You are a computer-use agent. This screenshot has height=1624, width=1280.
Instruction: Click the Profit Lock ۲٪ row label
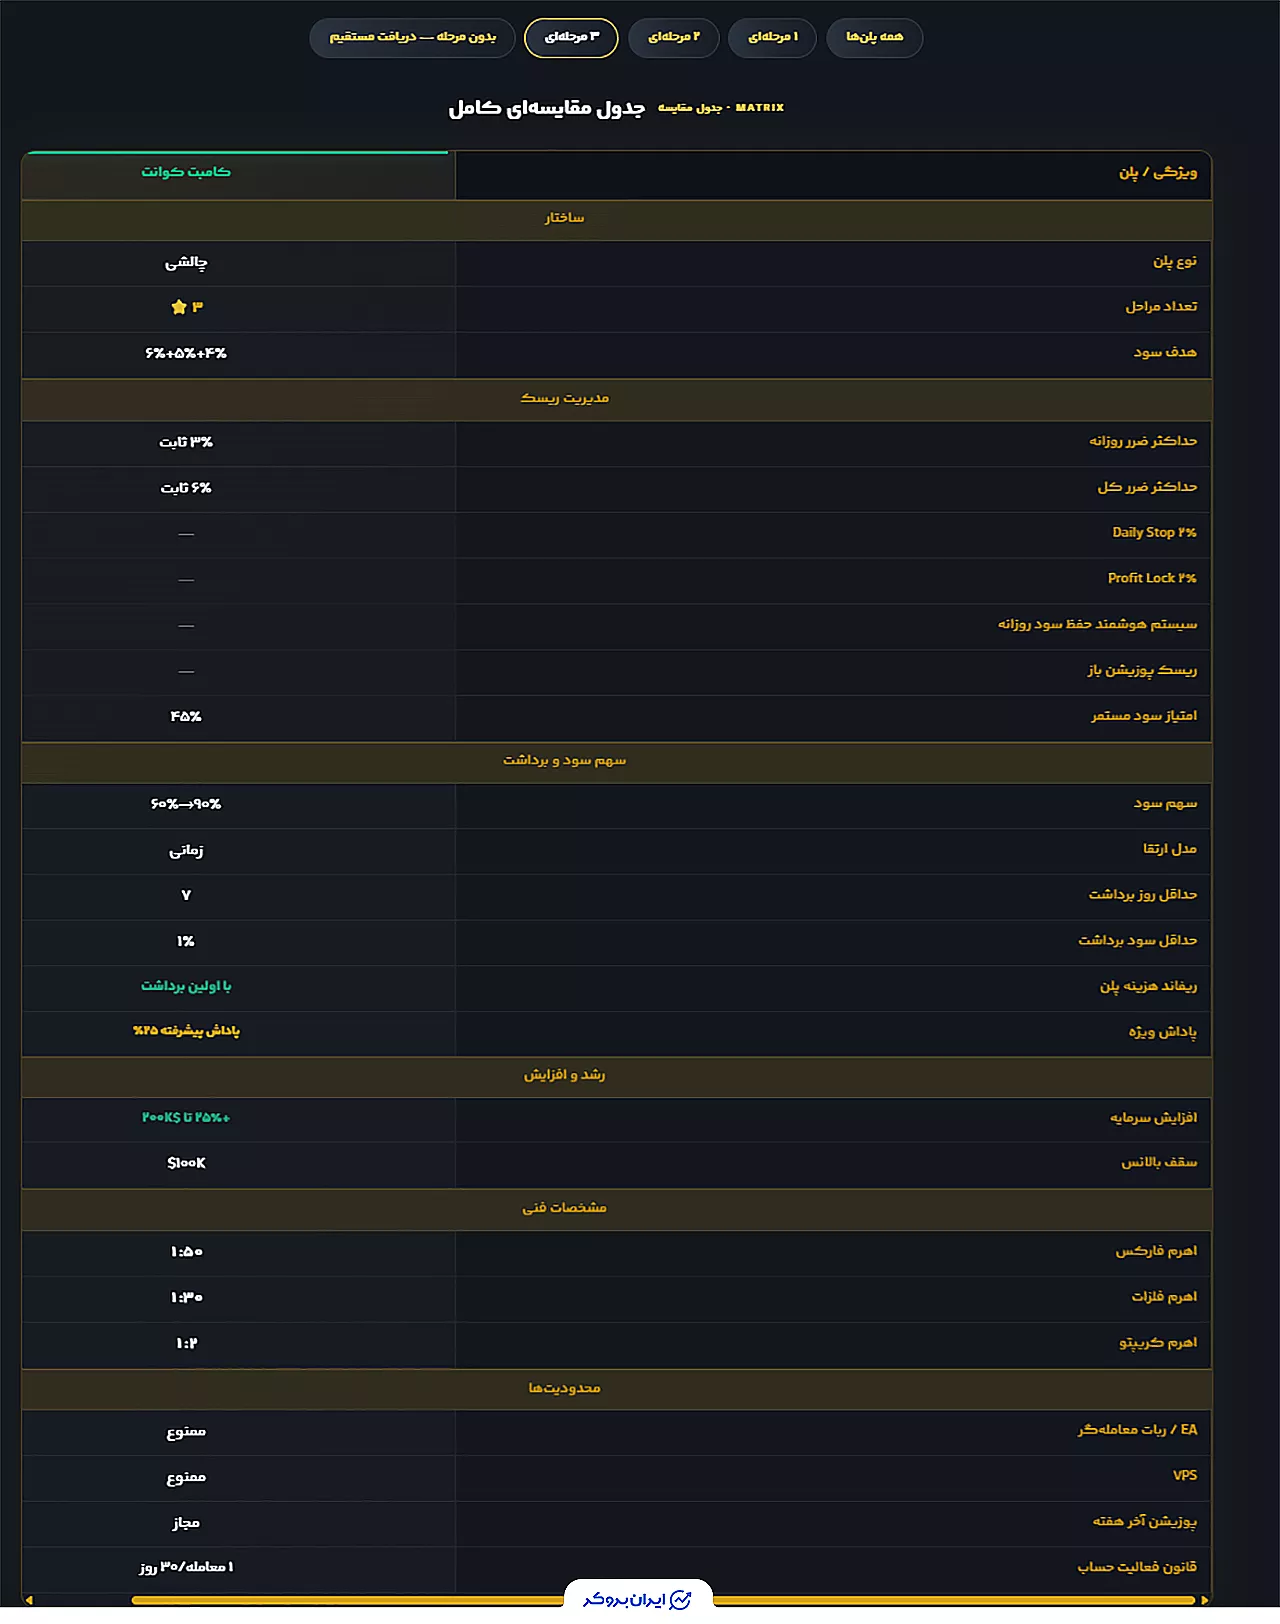1152,578
